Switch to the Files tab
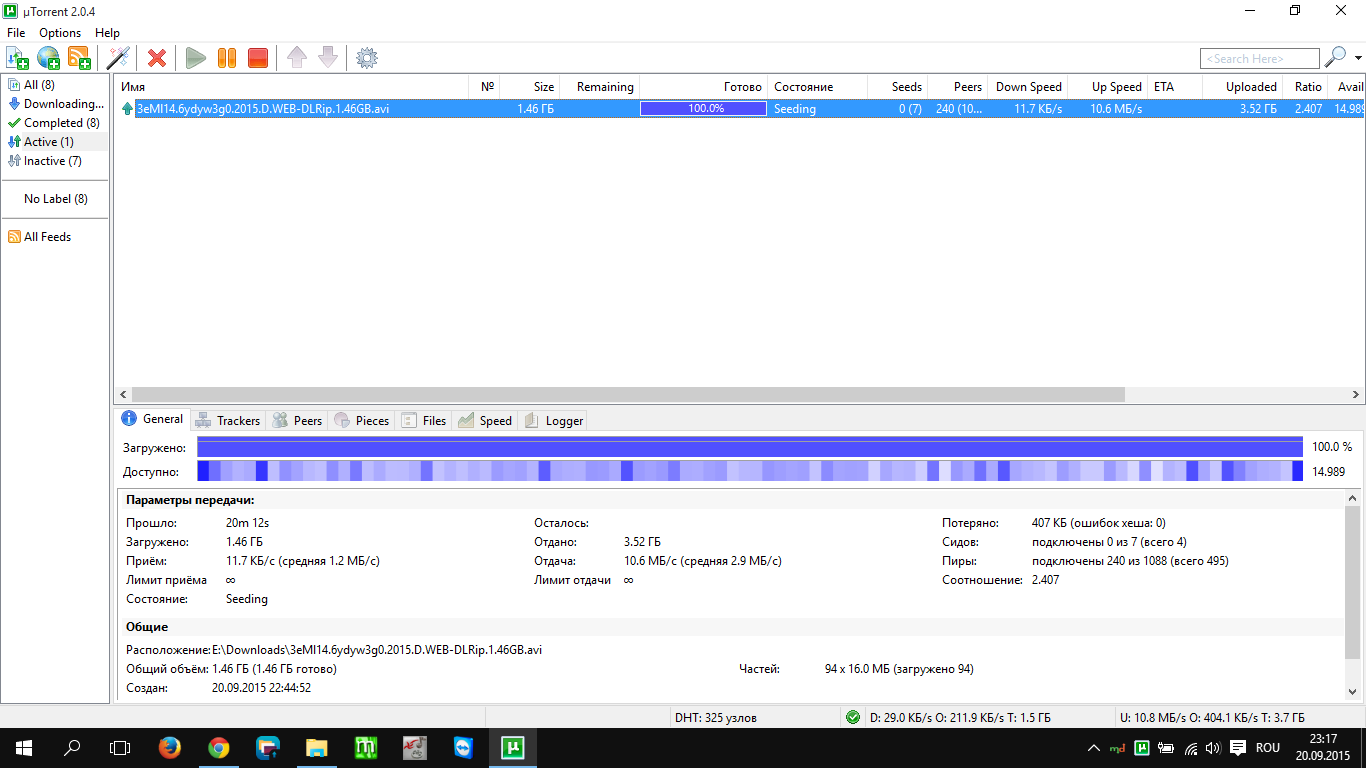Screen dimensions: 1366x768 click(x=423, y=421)
